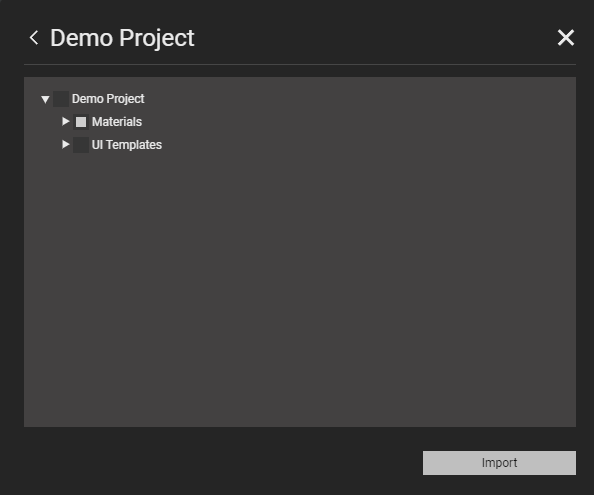Click the Import button
The image size is (594, 495).
coord(499,463)
